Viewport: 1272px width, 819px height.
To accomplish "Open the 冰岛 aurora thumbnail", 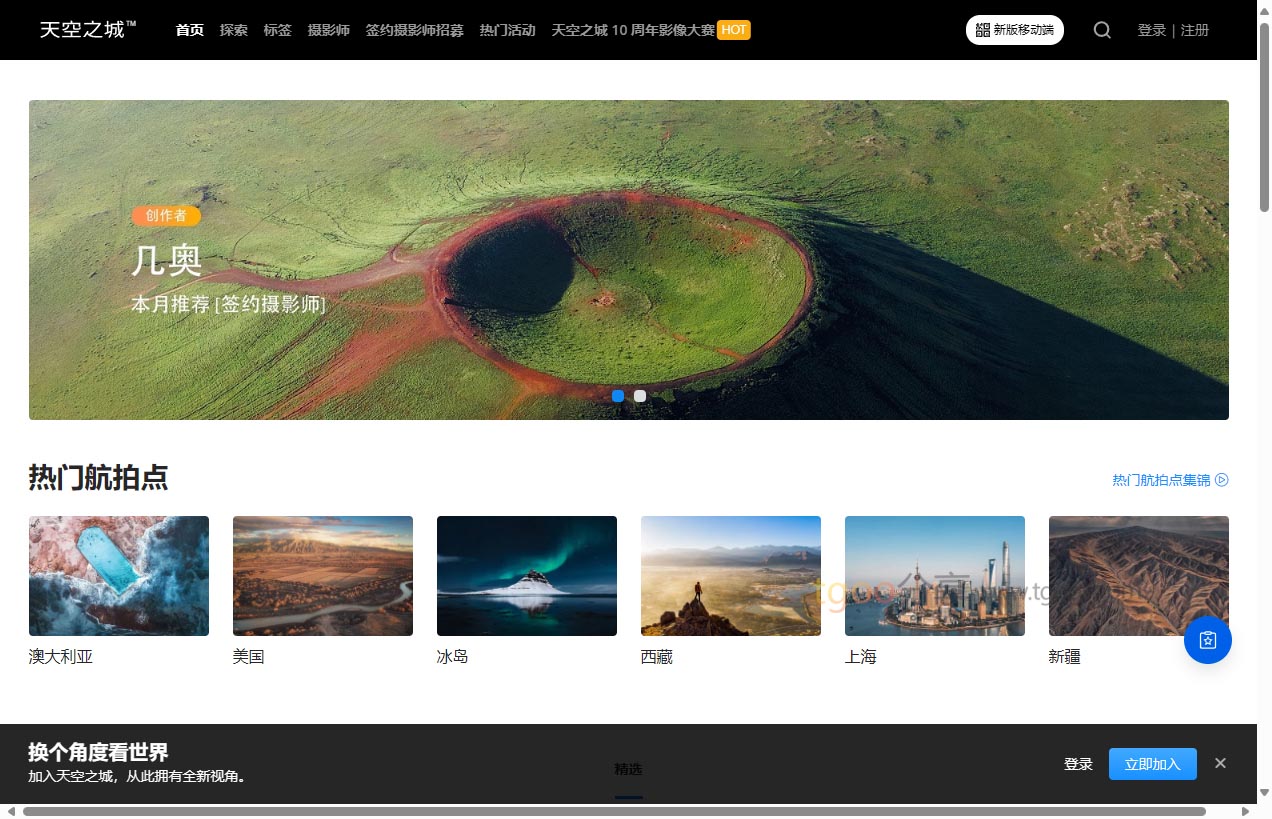I will 527,576.
